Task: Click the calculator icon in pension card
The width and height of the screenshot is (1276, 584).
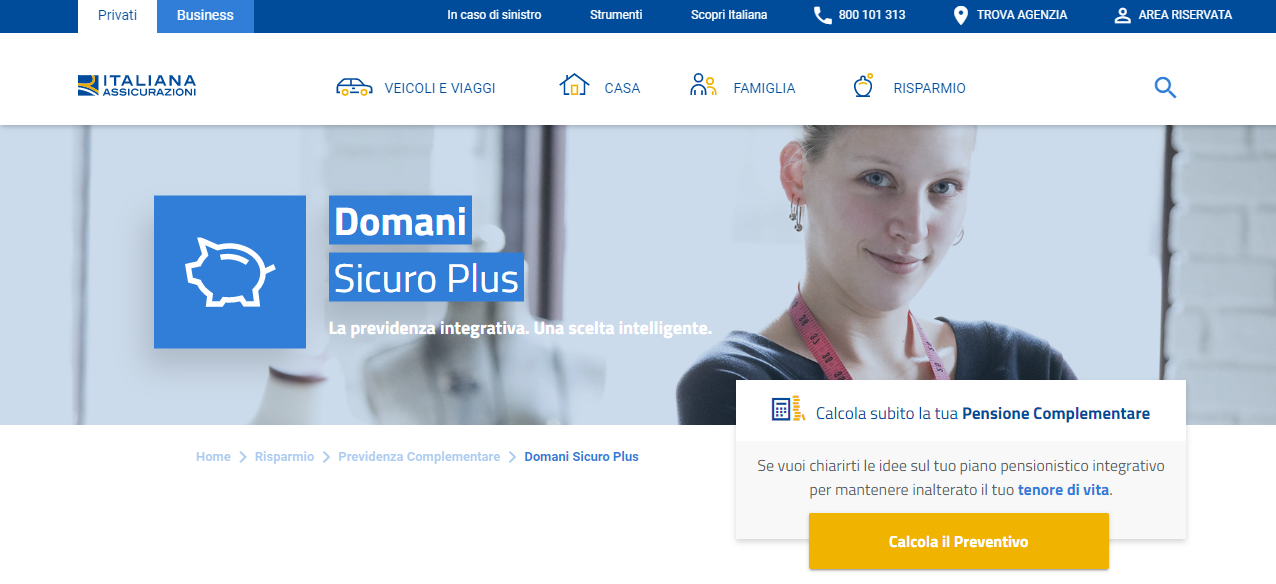Action: click(x=787, y=409)
